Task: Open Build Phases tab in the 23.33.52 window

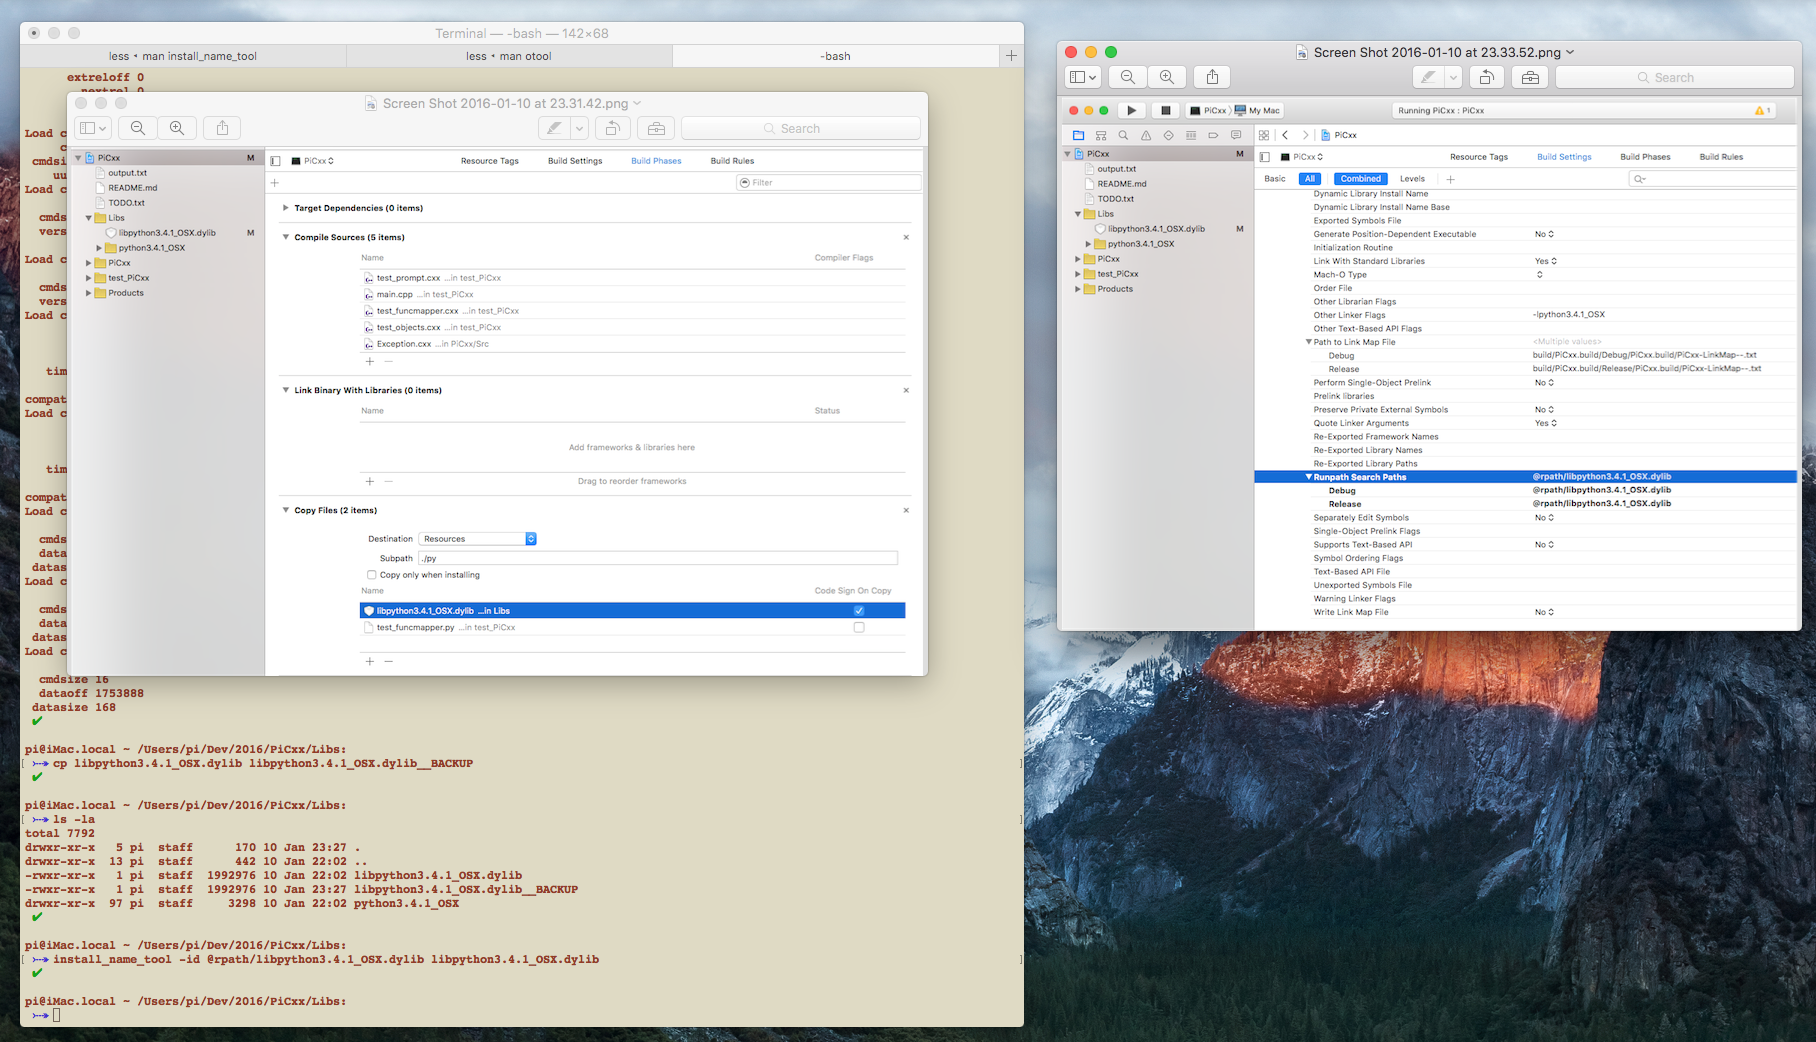Action: [1645, 157]
